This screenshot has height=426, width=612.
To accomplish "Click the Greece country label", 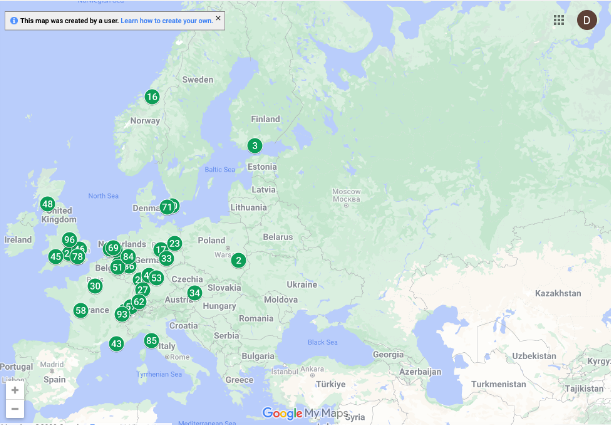I will (x=239, y=380).
